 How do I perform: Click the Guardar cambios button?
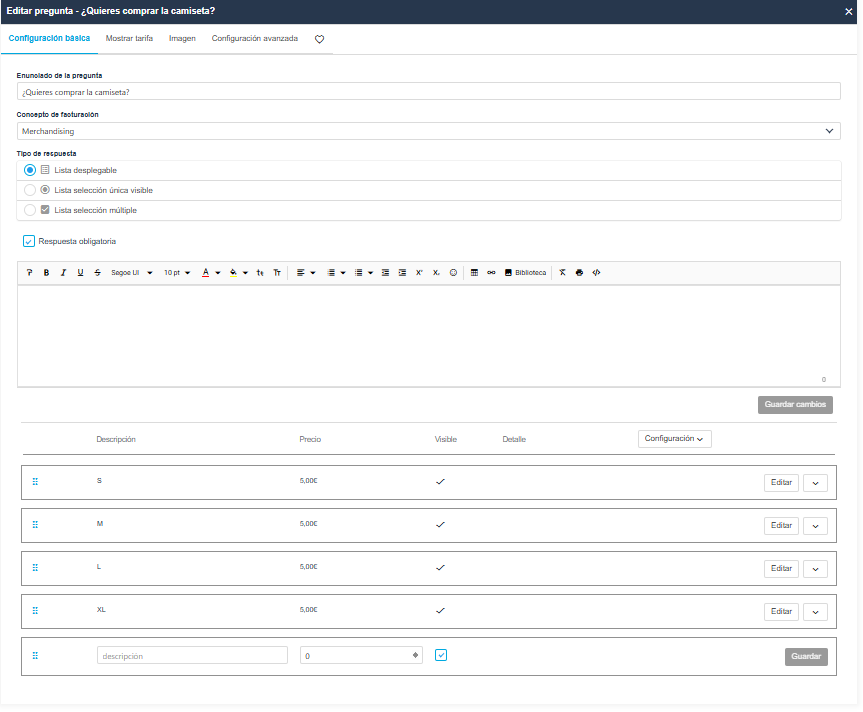pos(795,405)
